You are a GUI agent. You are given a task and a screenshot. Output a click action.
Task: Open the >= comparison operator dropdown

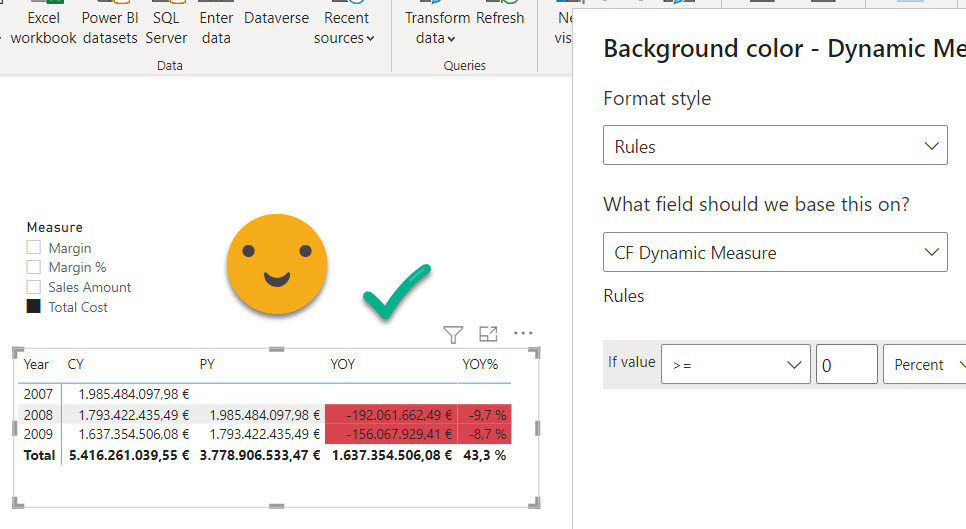735,365
